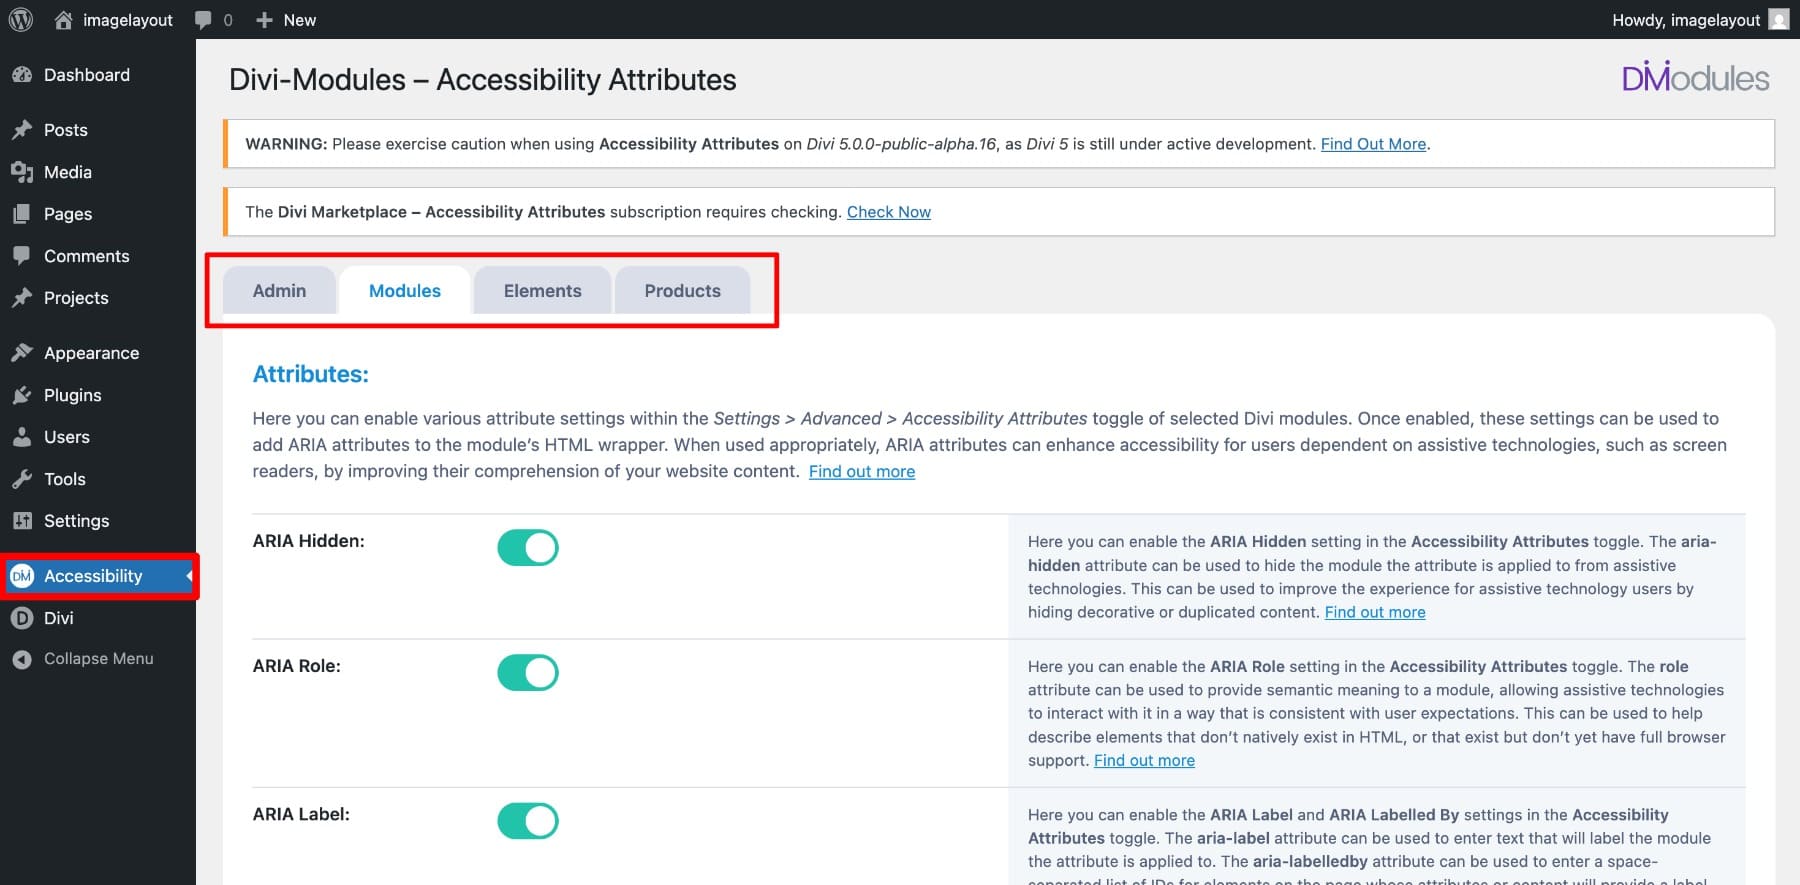Click the Check Now subscription link
Screen dimensions: 1800x885
tap(888, 211)
